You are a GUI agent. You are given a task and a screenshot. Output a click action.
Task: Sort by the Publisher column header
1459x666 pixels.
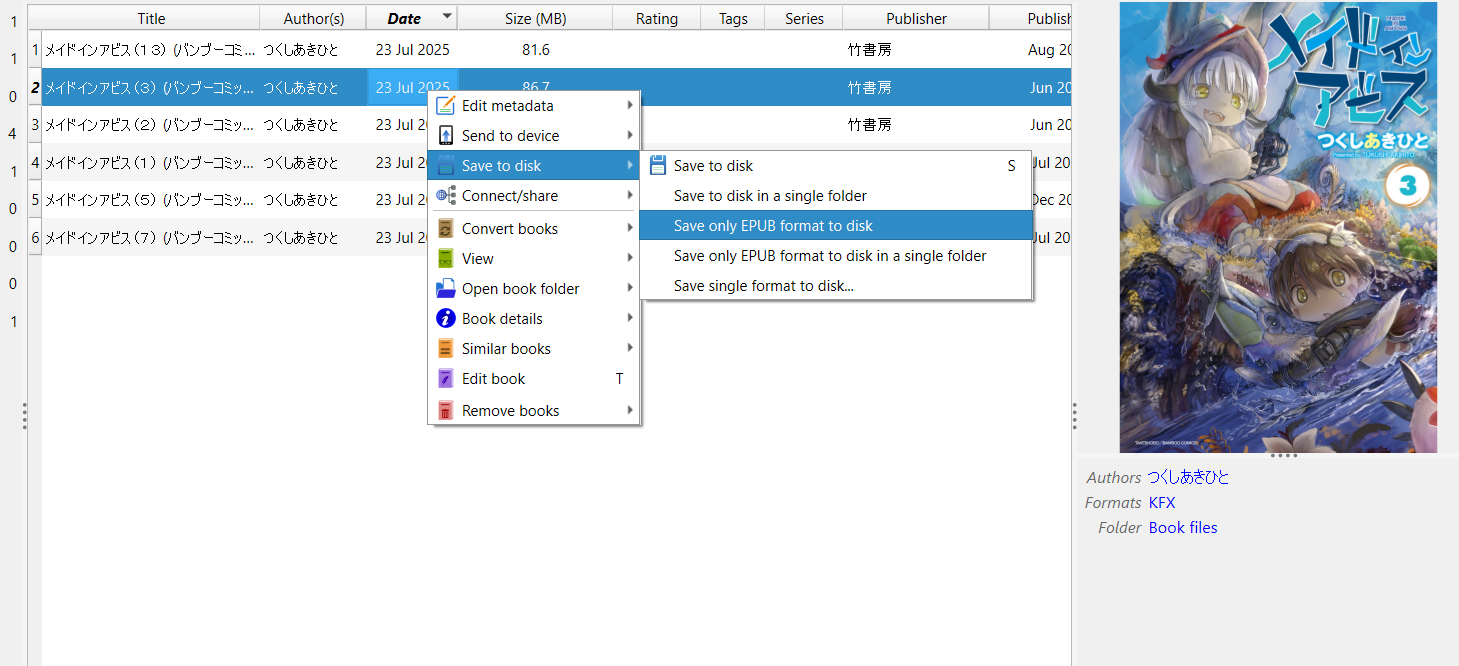tap(916, 18)
